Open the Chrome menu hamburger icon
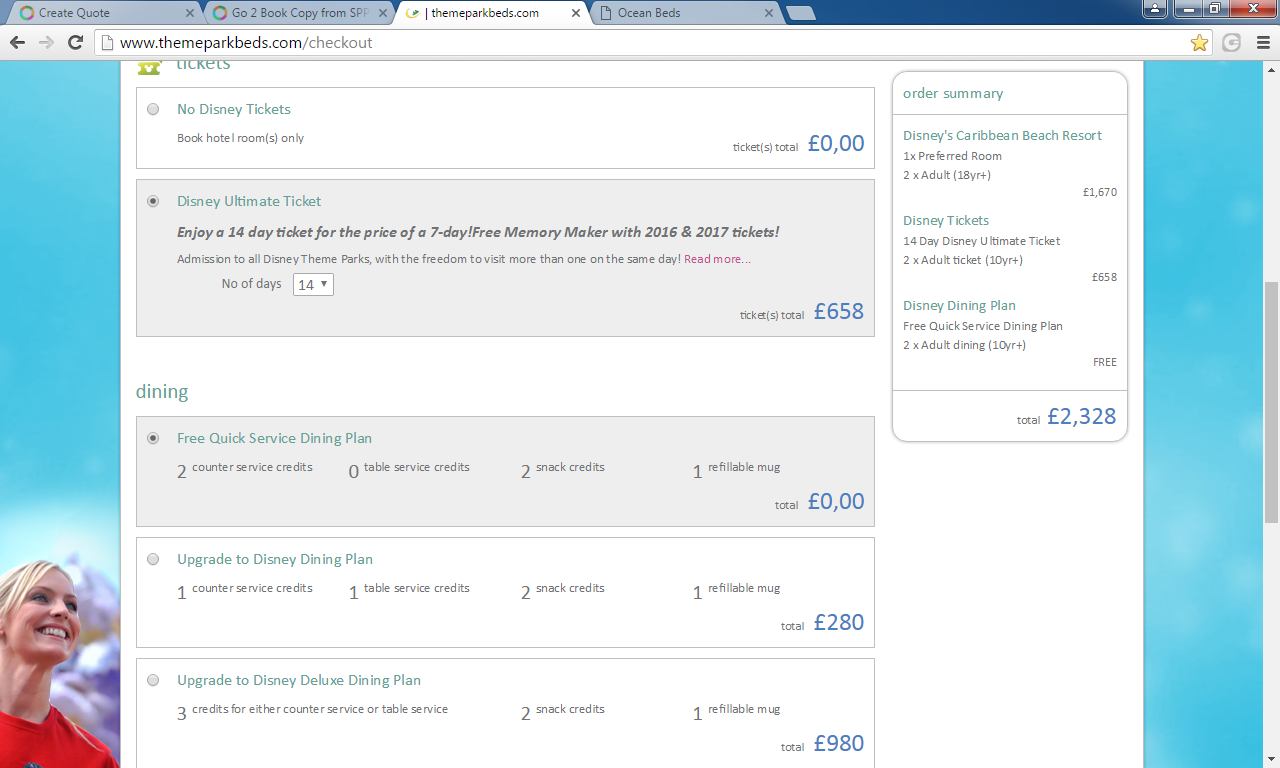 [1262, 42]
